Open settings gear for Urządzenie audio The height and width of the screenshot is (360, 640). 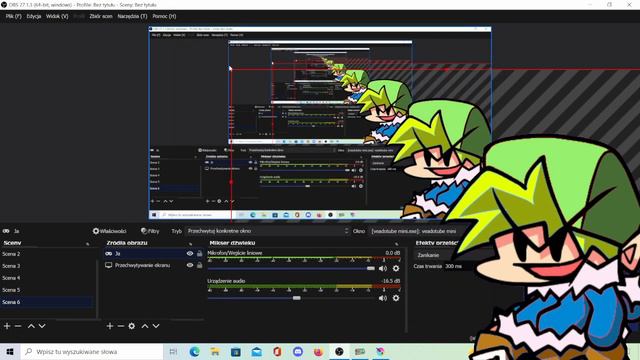coord(396,298)
